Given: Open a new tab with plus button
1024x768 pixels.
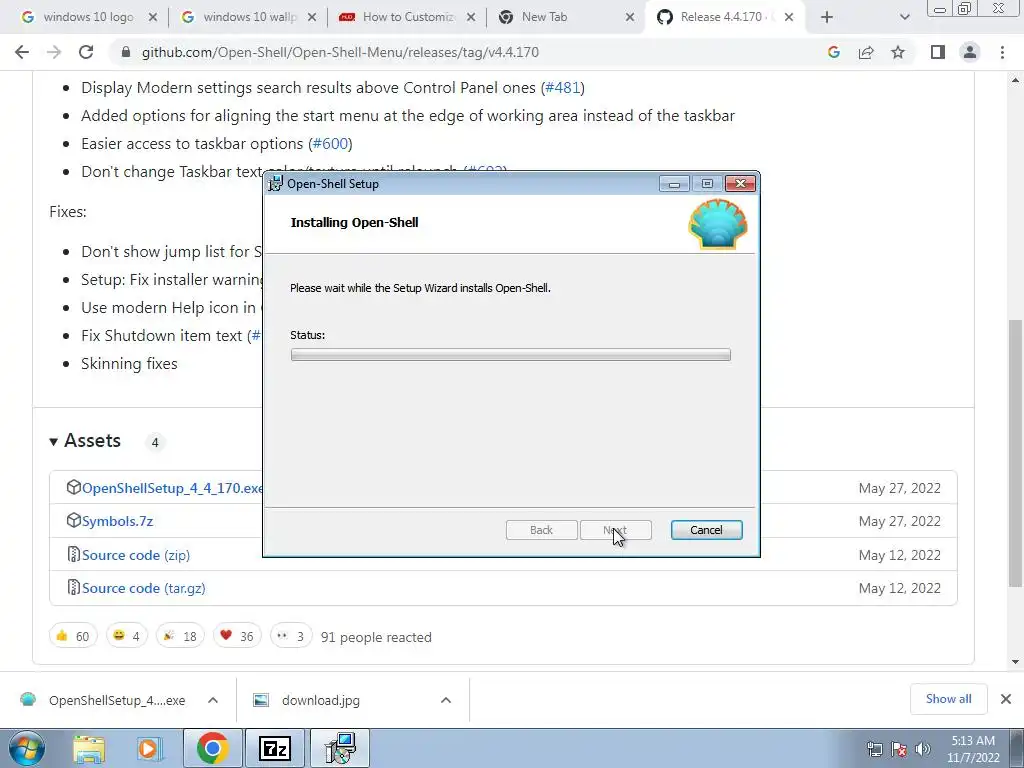Looking at the screenshot, I should click(827, 18).
